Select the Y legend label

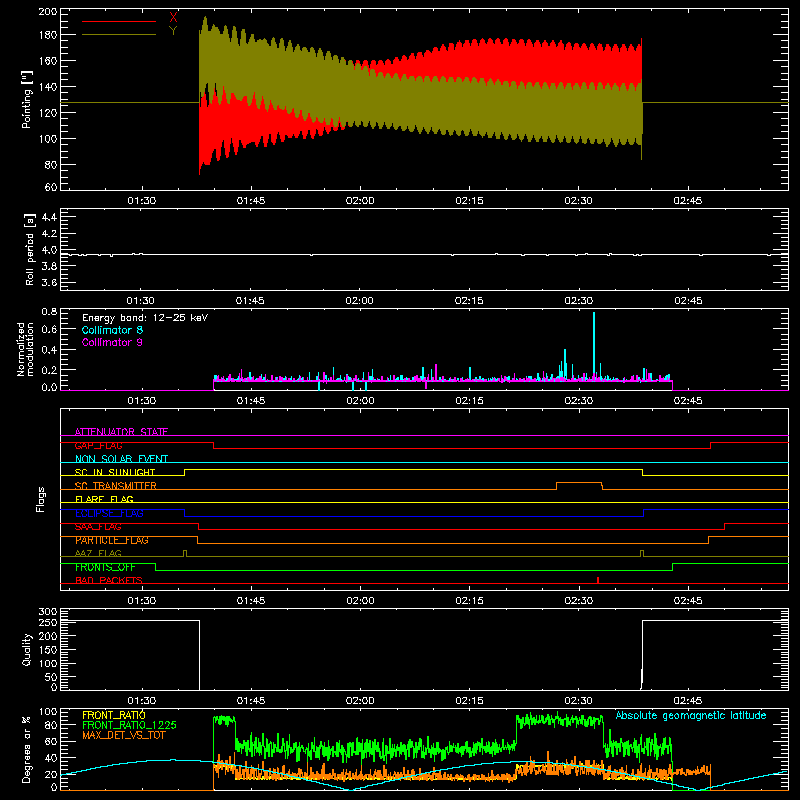click(x=173, y=31)
